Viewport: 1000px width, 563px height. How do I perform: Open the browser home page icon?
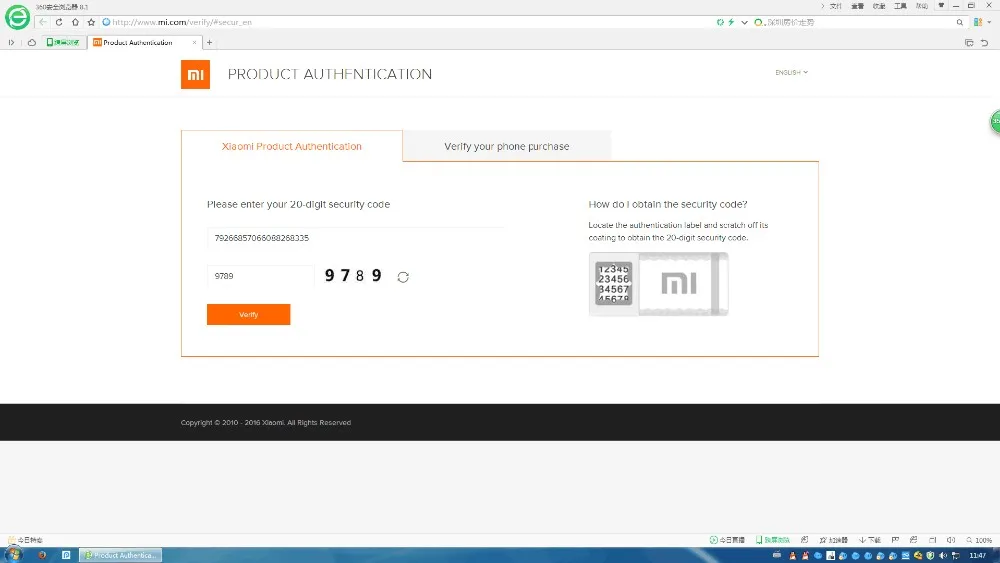point(75,22)
